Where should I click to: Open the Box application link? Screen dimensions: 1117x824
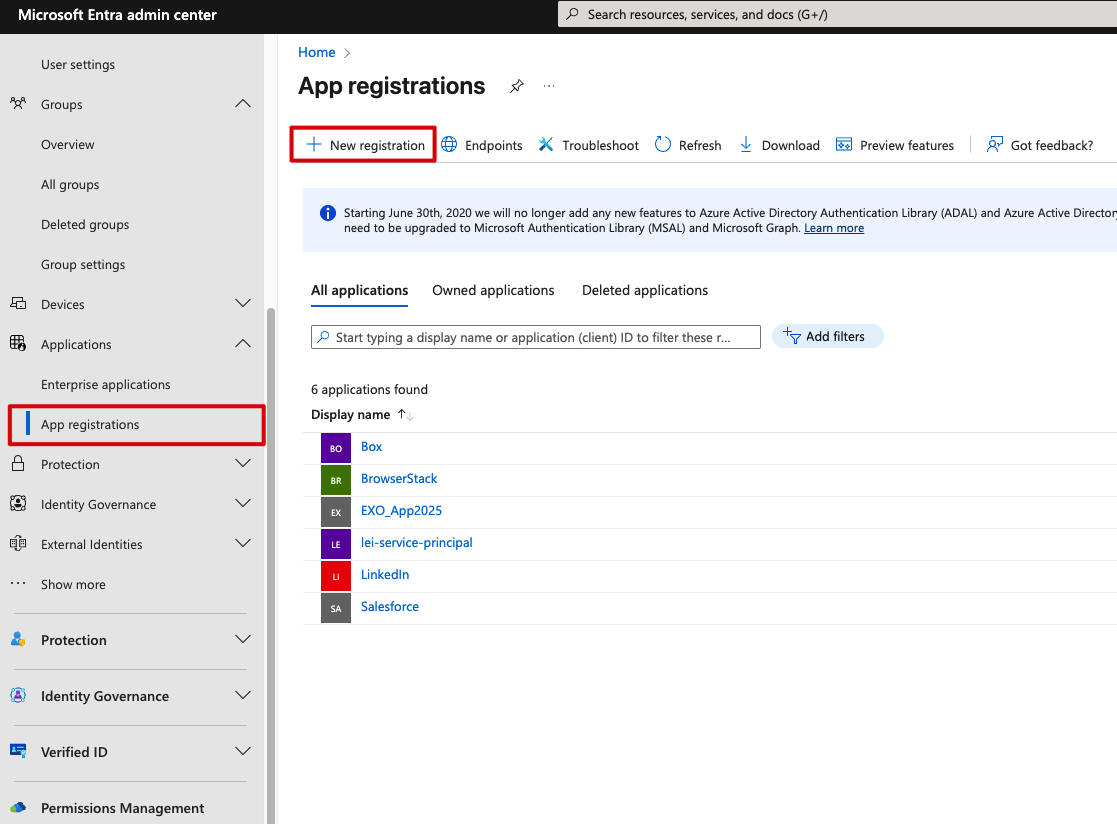371,447
